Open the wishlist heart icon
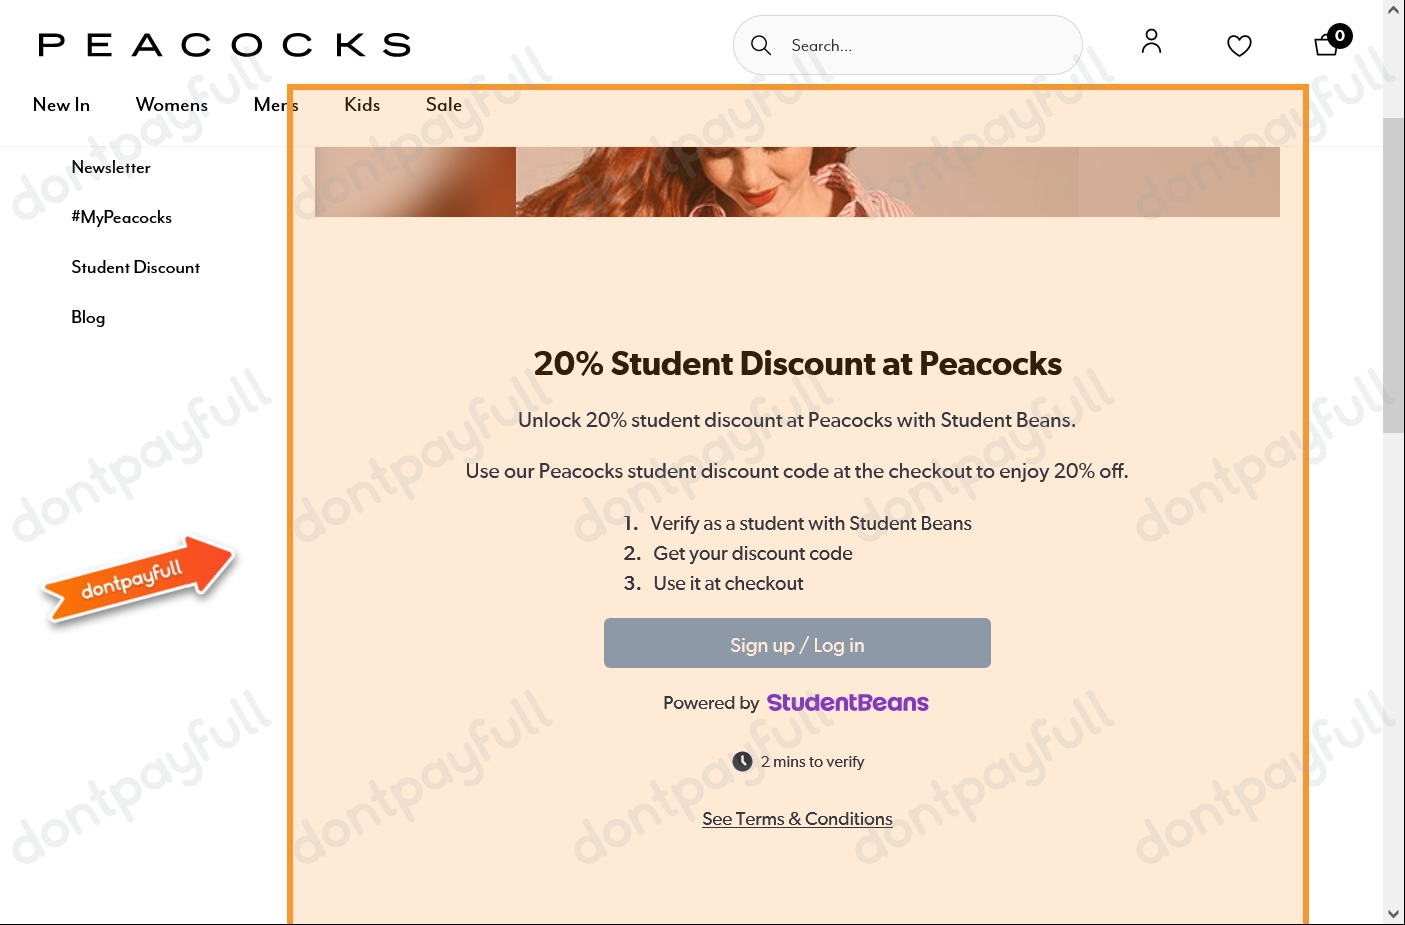The width and height of the screenshot is (1405, 925). (1239, 46)
